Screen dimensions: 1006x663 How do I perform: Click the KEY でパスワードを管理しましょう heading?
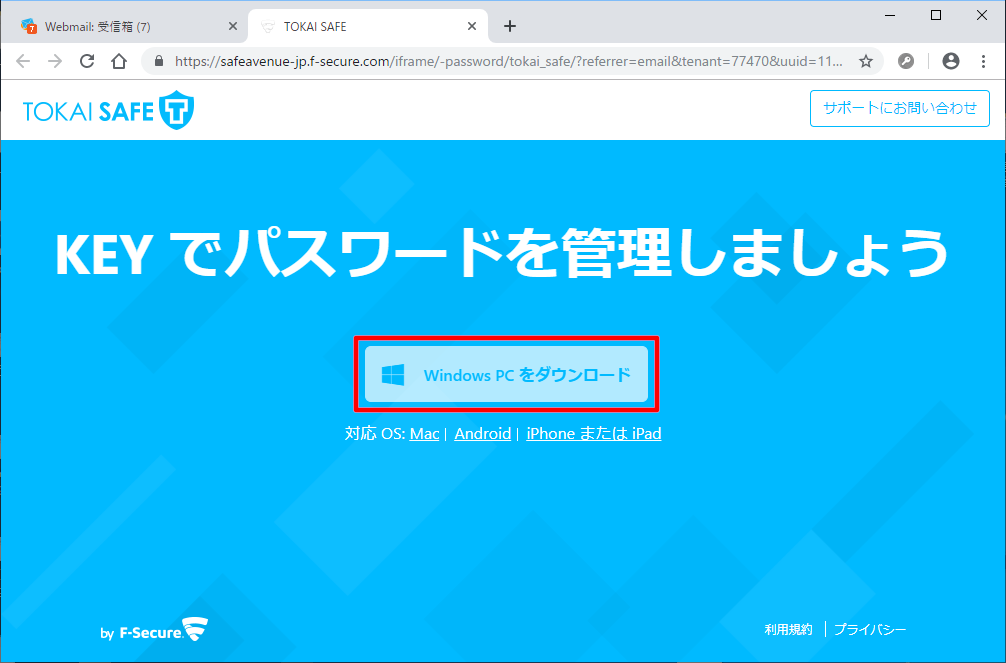click(x=502, y=254)
